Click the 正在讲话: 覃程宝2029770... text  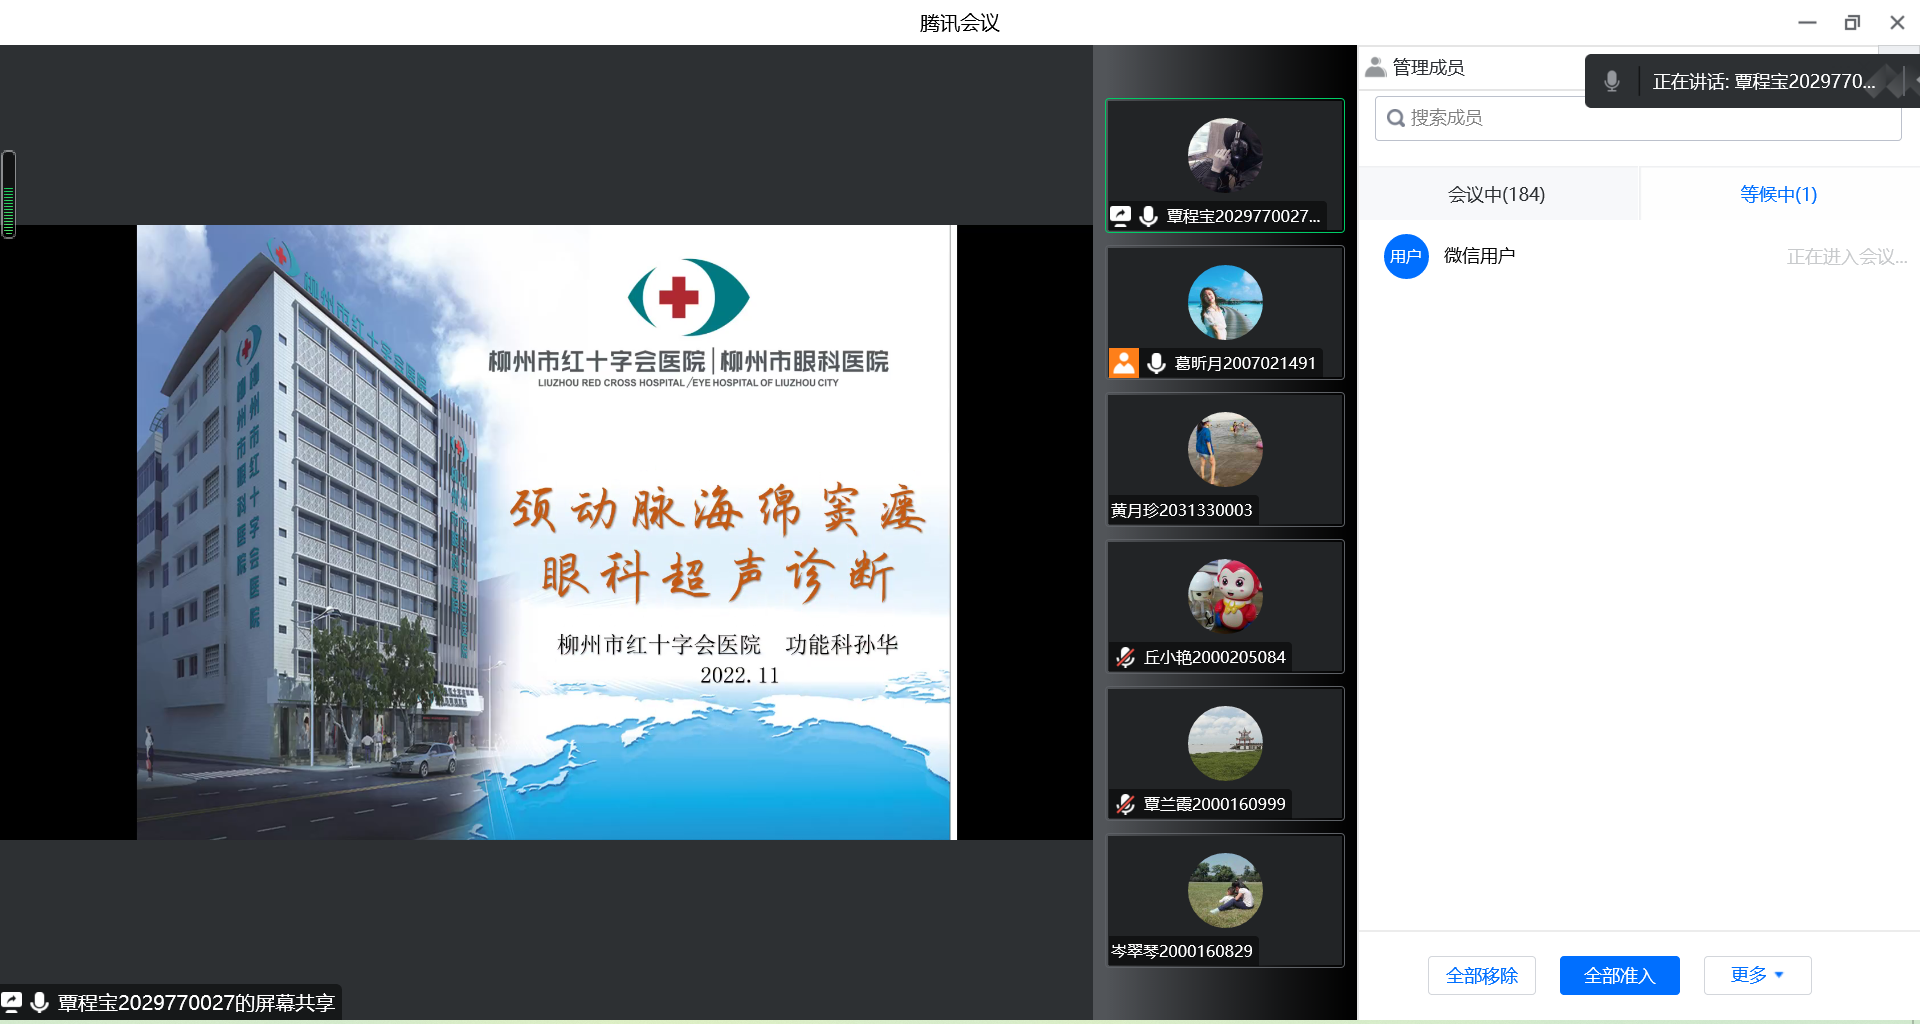click(1764, 81)
